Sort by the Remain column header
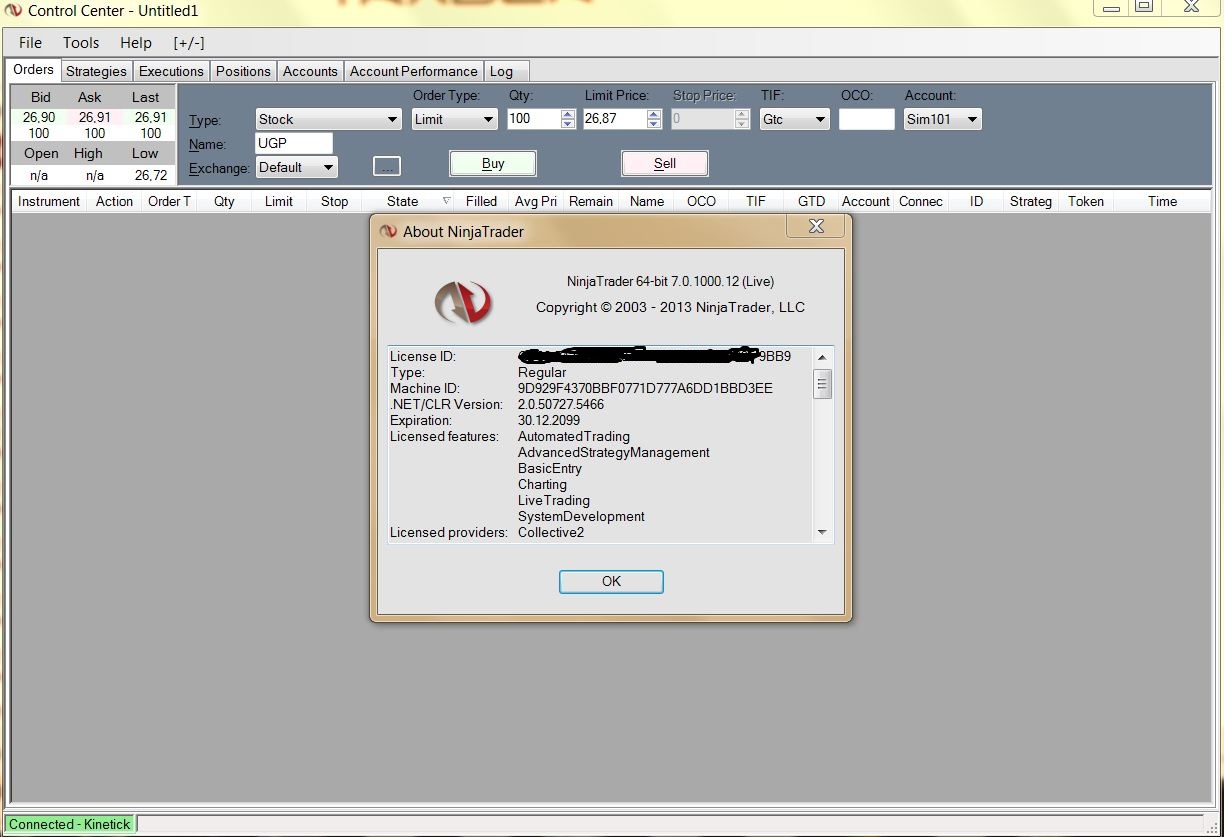The image size is (1224, 837). click(x=591, y=201)
